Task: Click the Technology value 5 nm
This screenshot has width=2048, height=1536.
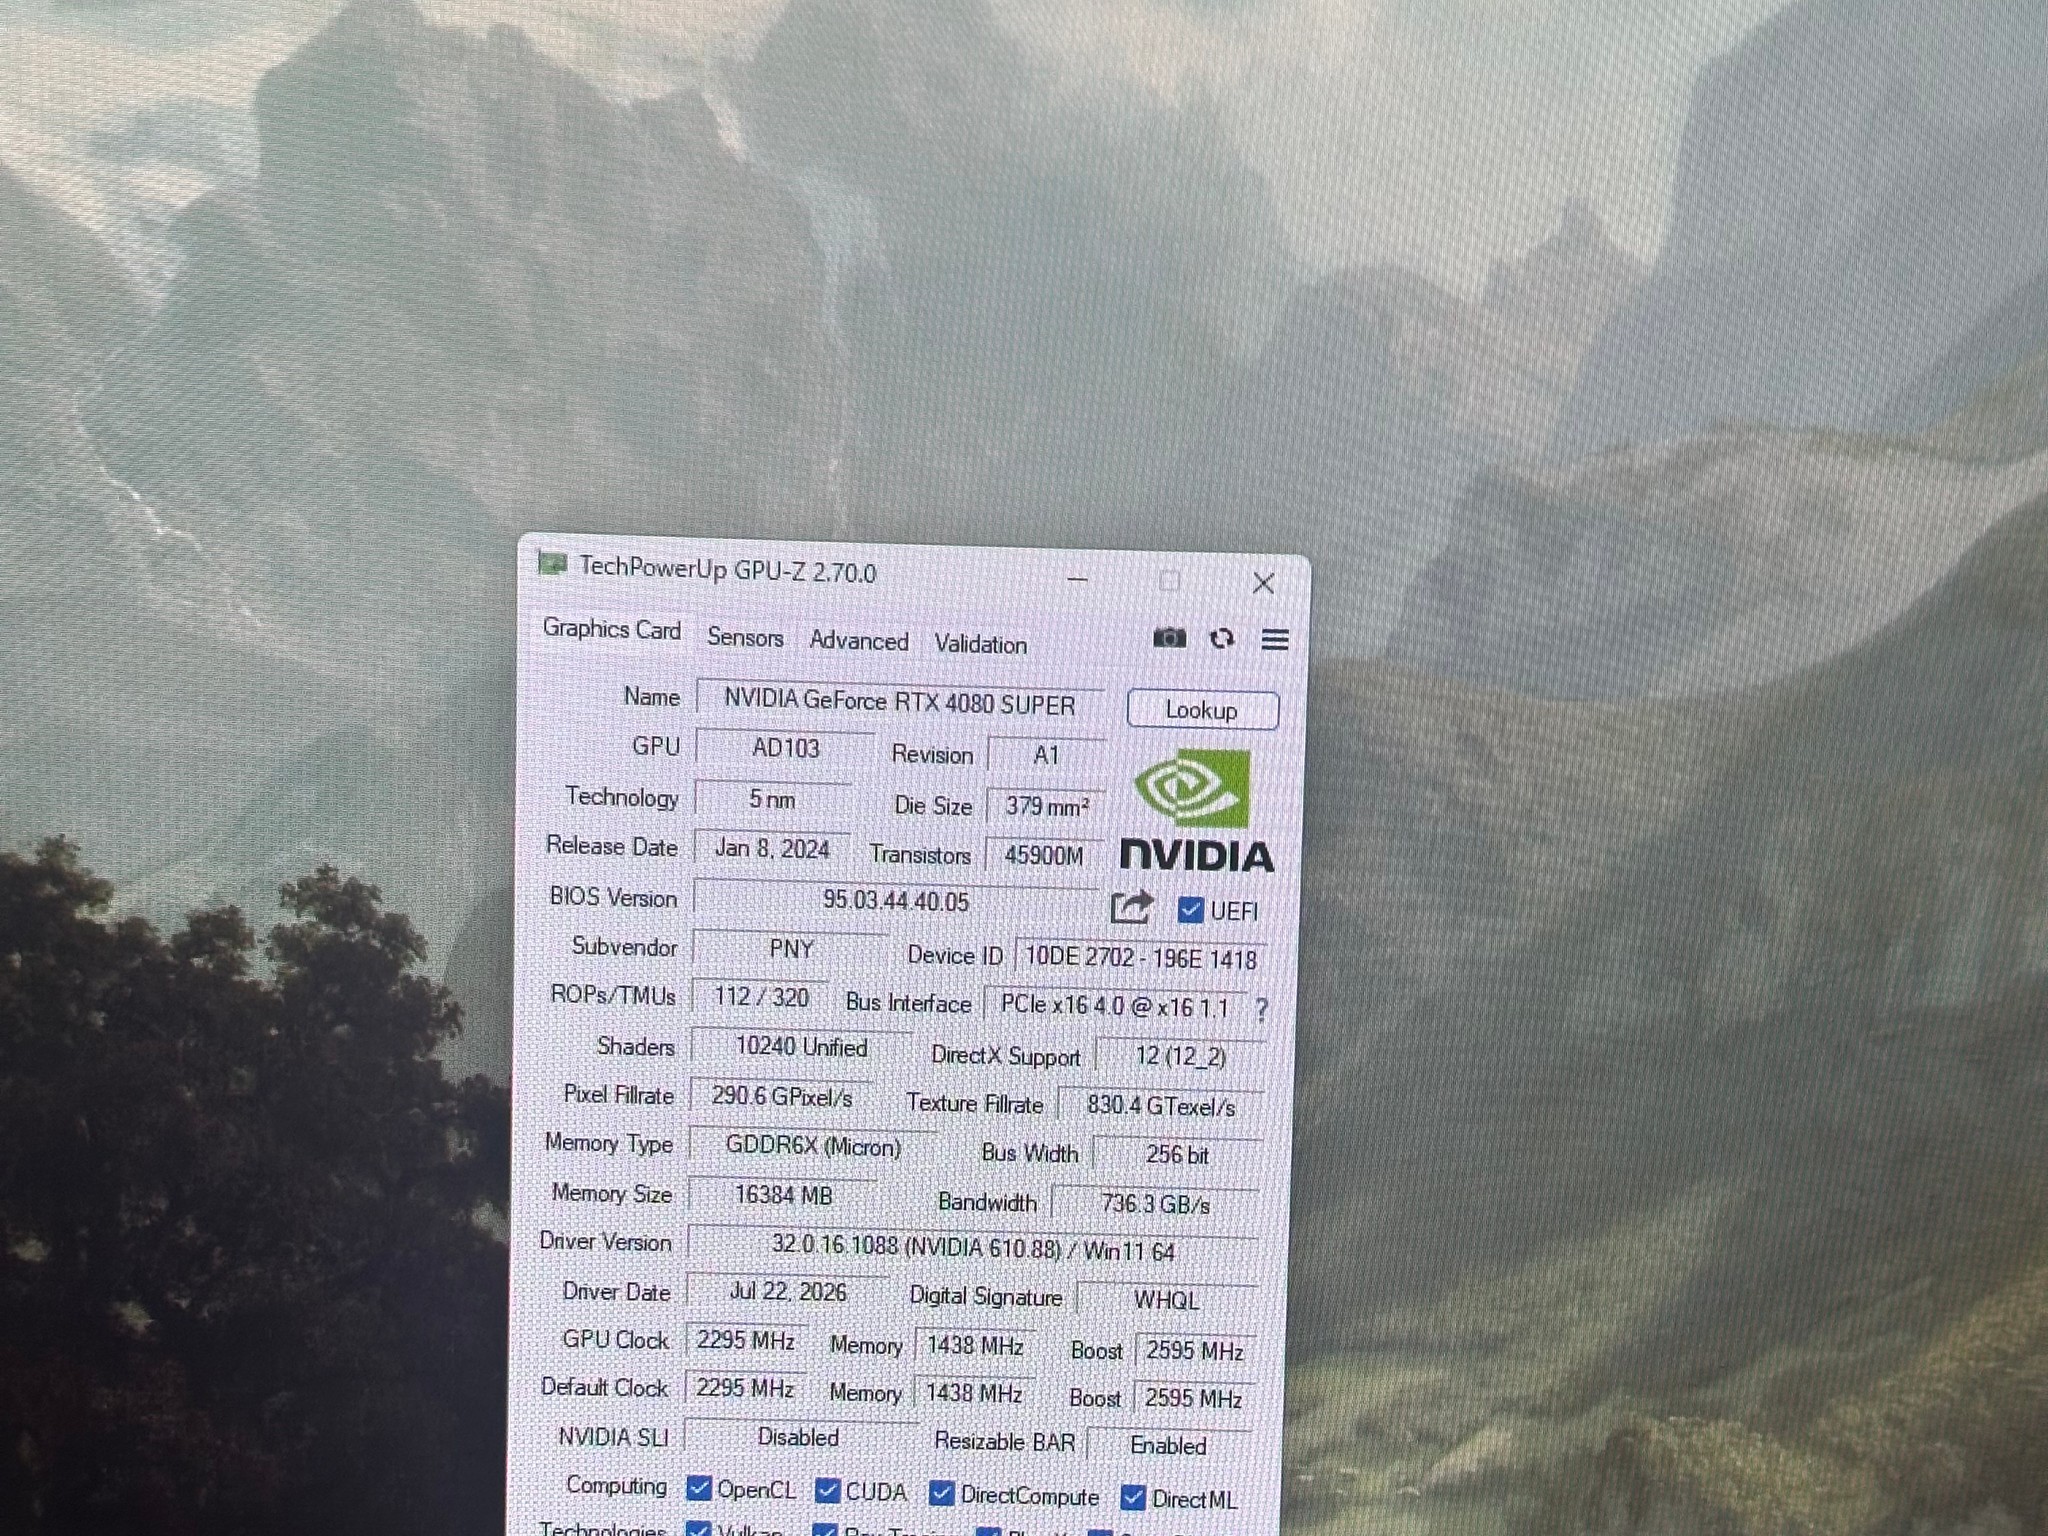Action: (x=772, y=800)
